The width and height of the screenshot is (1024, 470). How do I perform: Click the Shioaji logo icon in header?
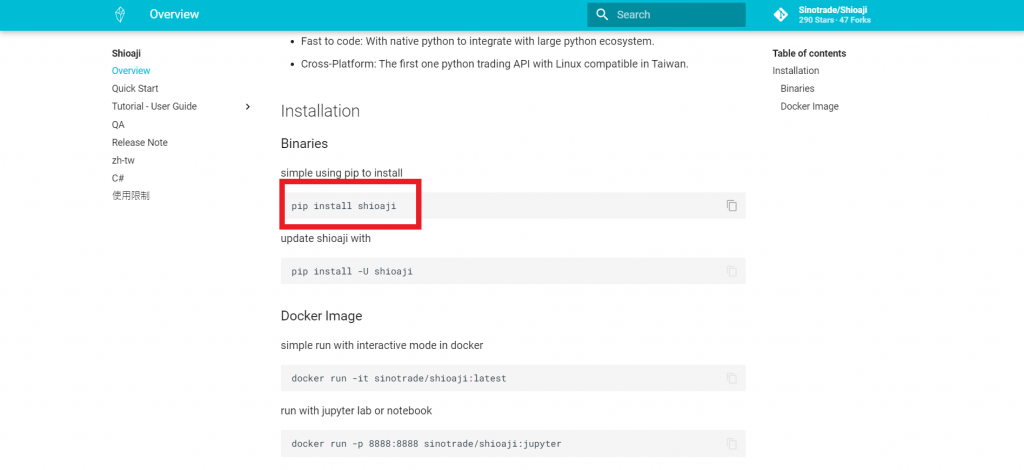pyautogui.click(x=120, y=14)
